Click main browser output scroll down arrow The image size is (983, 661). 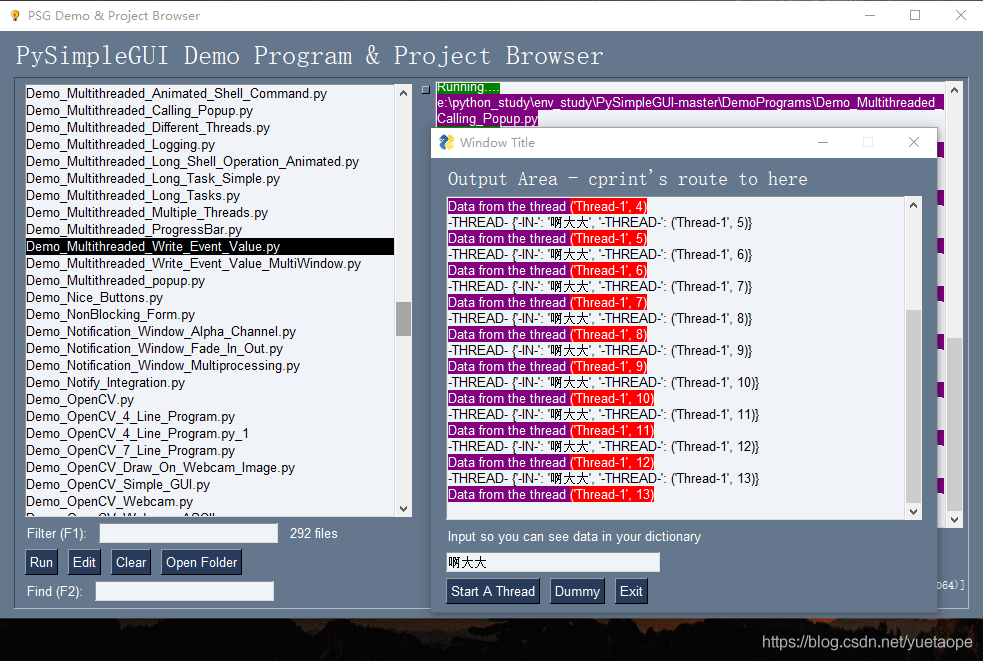pyautogui.click(x=954, y=519)
